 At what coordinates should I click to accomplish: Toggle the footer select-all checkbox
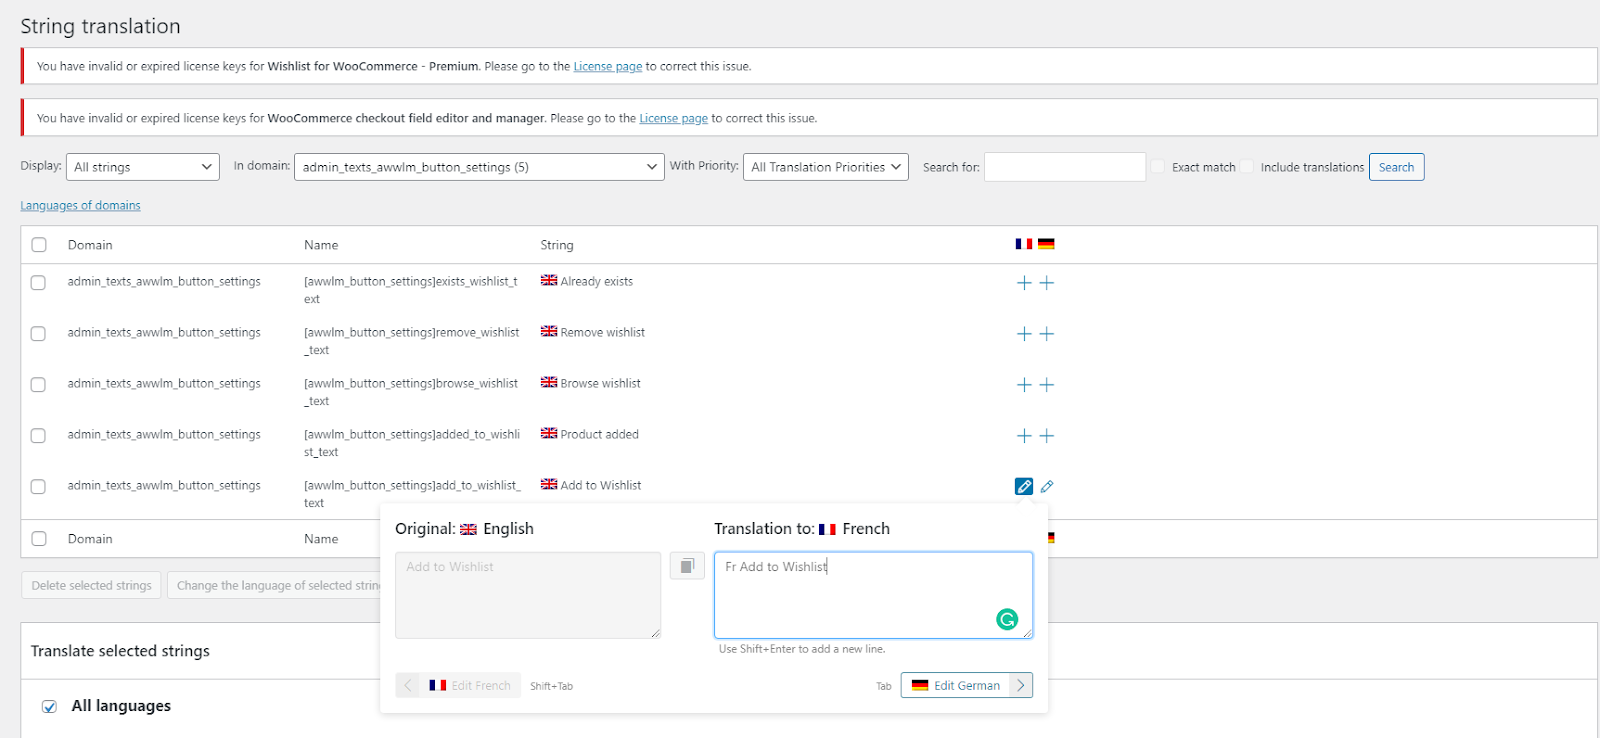coord(39,539)
